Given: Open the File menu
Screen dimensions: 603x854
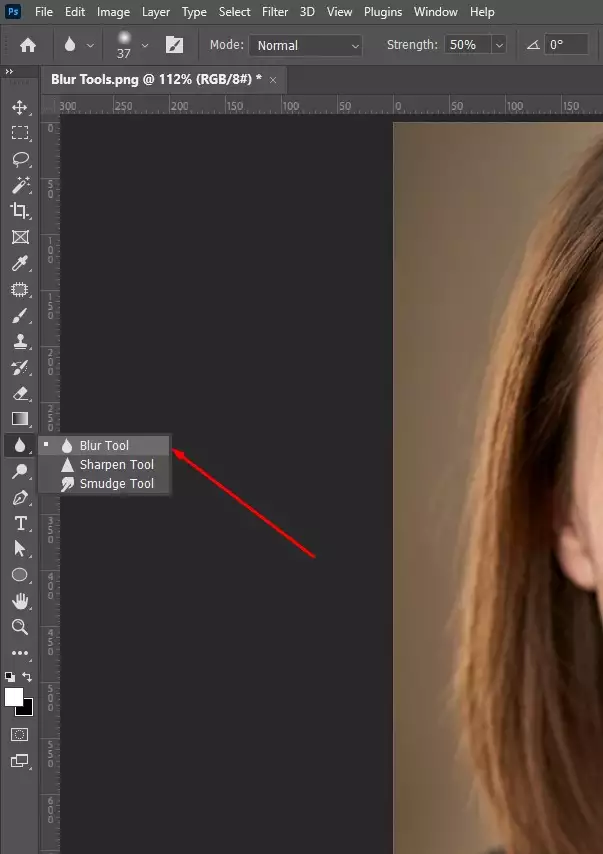Looking at the screenshot, I should tap(44, 11).
